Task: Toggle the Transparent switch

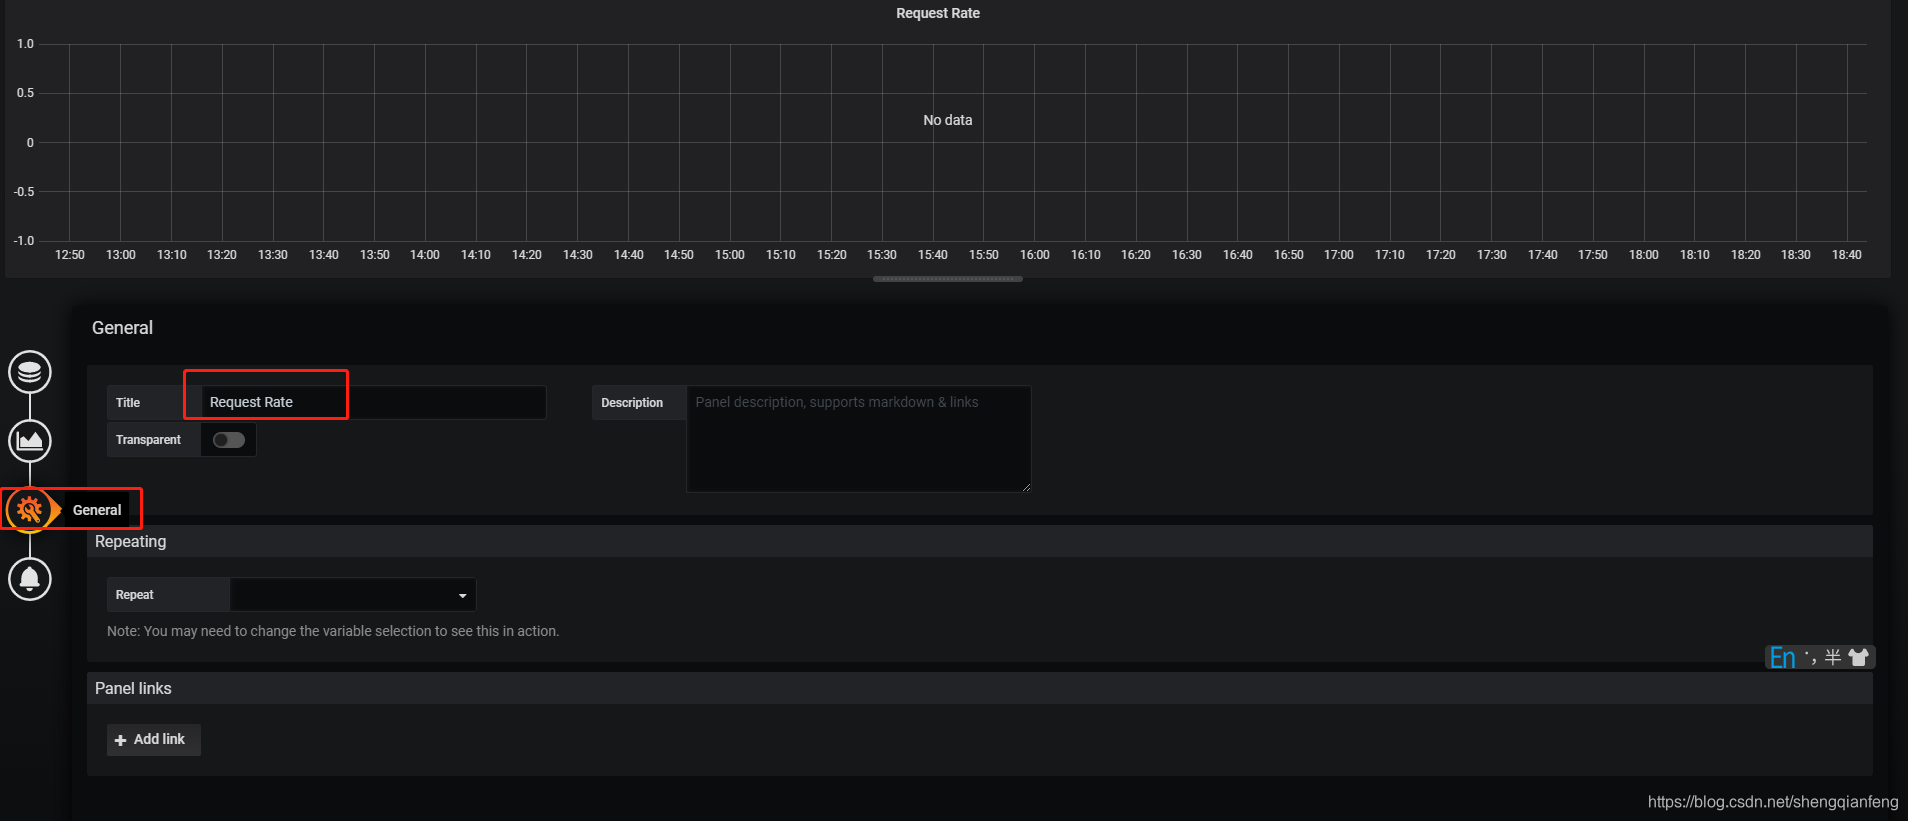Action: [x=229, y=440]
